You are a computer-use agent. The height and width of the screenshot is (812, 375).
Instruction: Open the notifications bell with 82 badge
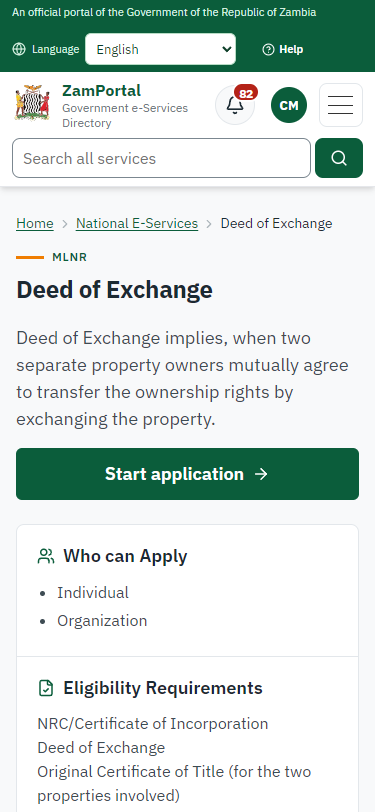pos(235,105)
